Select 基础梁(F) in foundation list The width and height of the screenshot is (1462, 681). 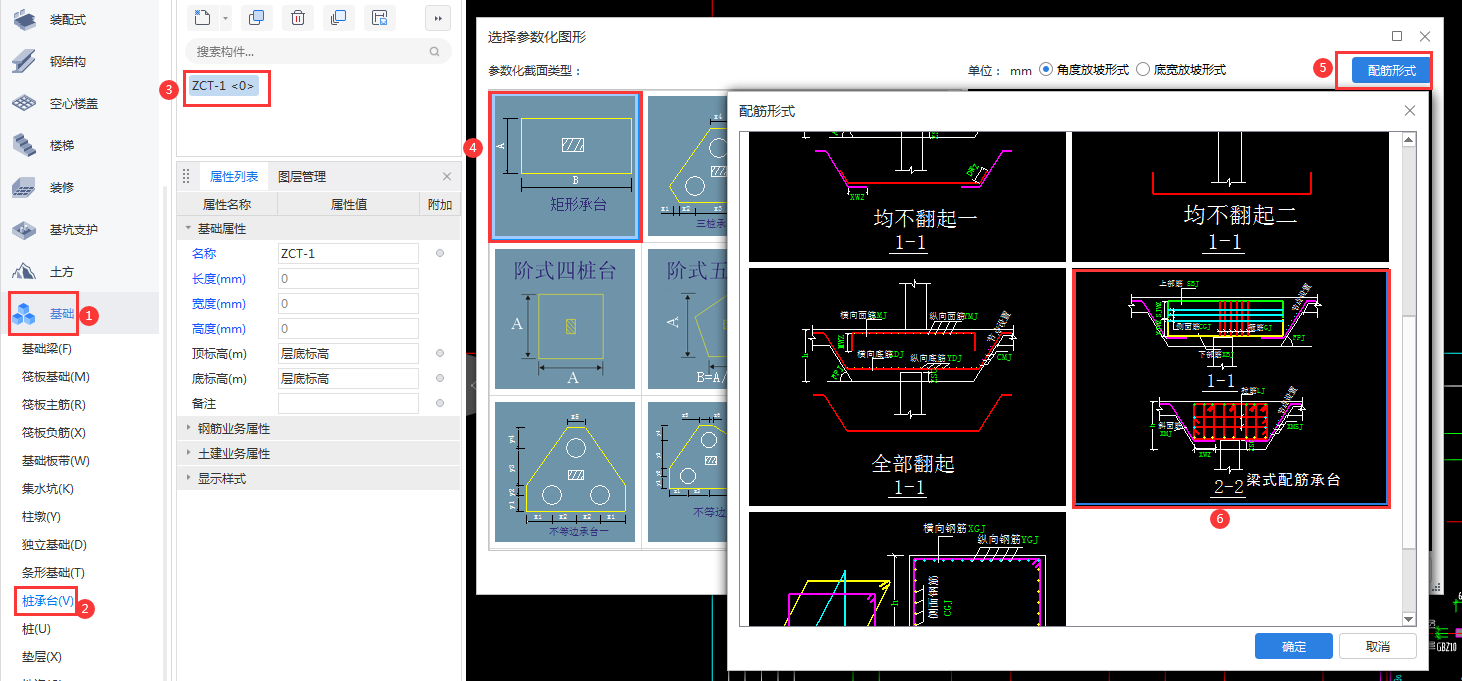47,349
